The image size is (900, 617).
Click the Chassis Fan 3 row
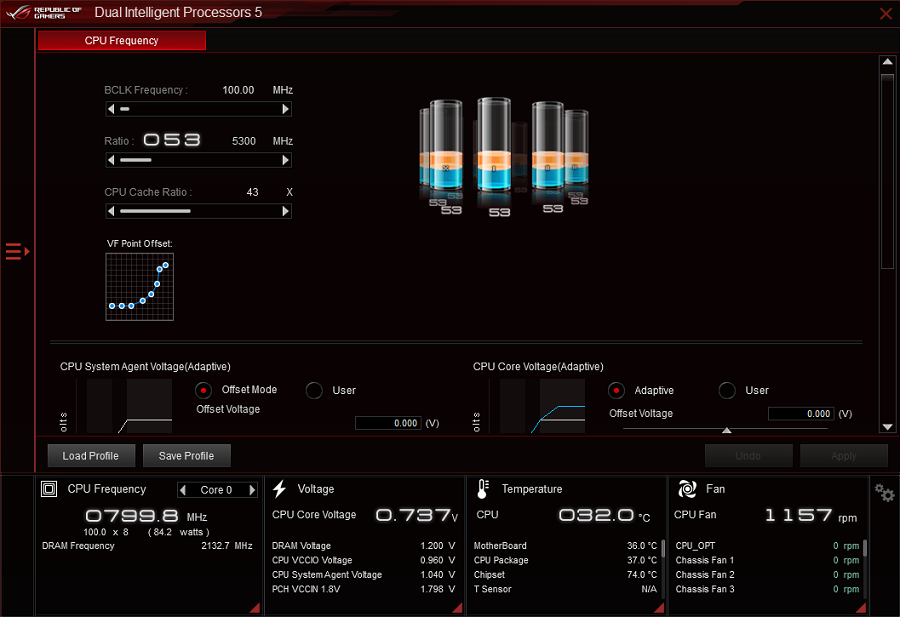pyautogui.click(x=767, y=589)
